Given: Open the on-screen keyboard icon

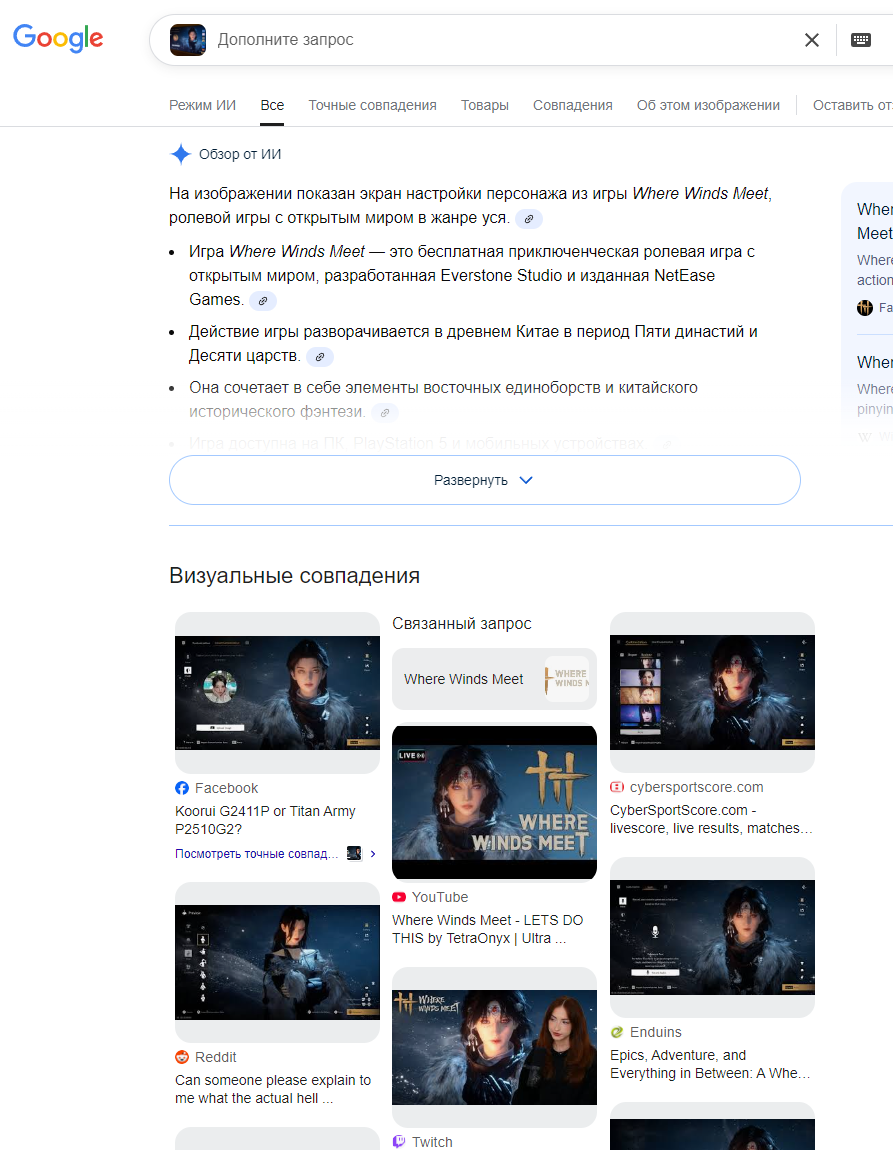Looking at the screenshot, I should click(x=861, y=40).
